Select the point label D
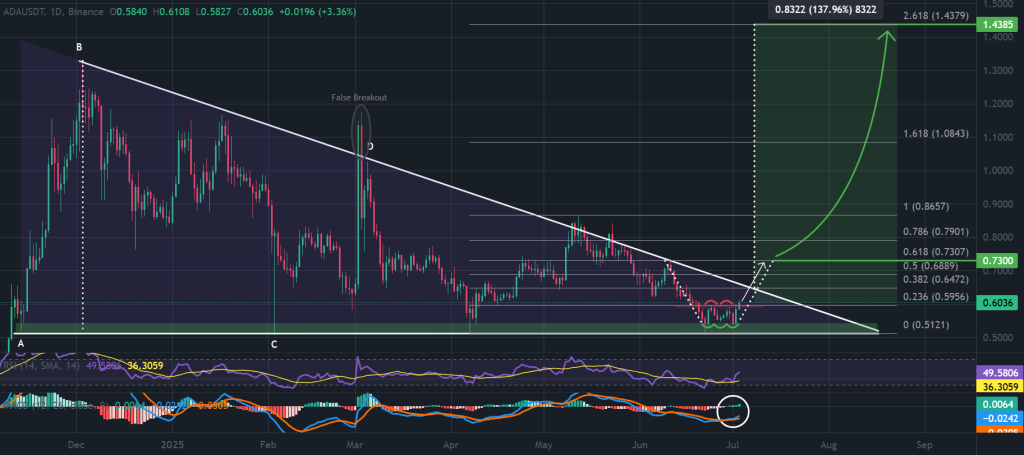Screen dimensions: 1024x455 coord(370,146)
